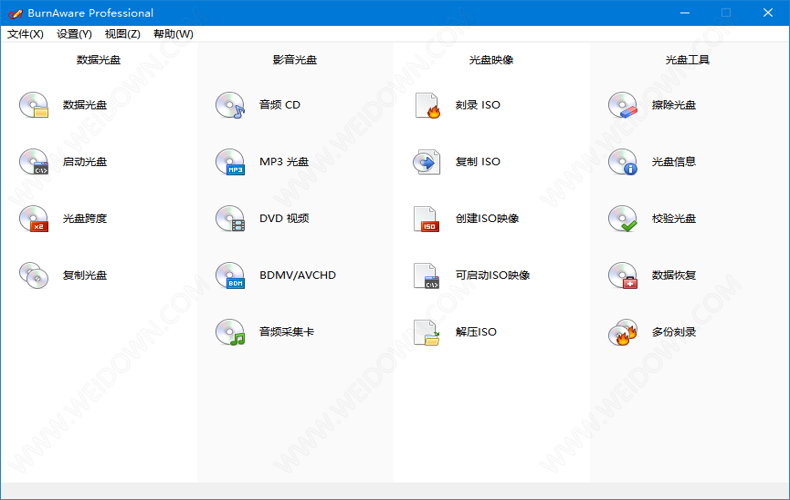Open the 数据光盘 data disc icon
Viewport: 790px width, 500px height.
[x=34, y=105]
